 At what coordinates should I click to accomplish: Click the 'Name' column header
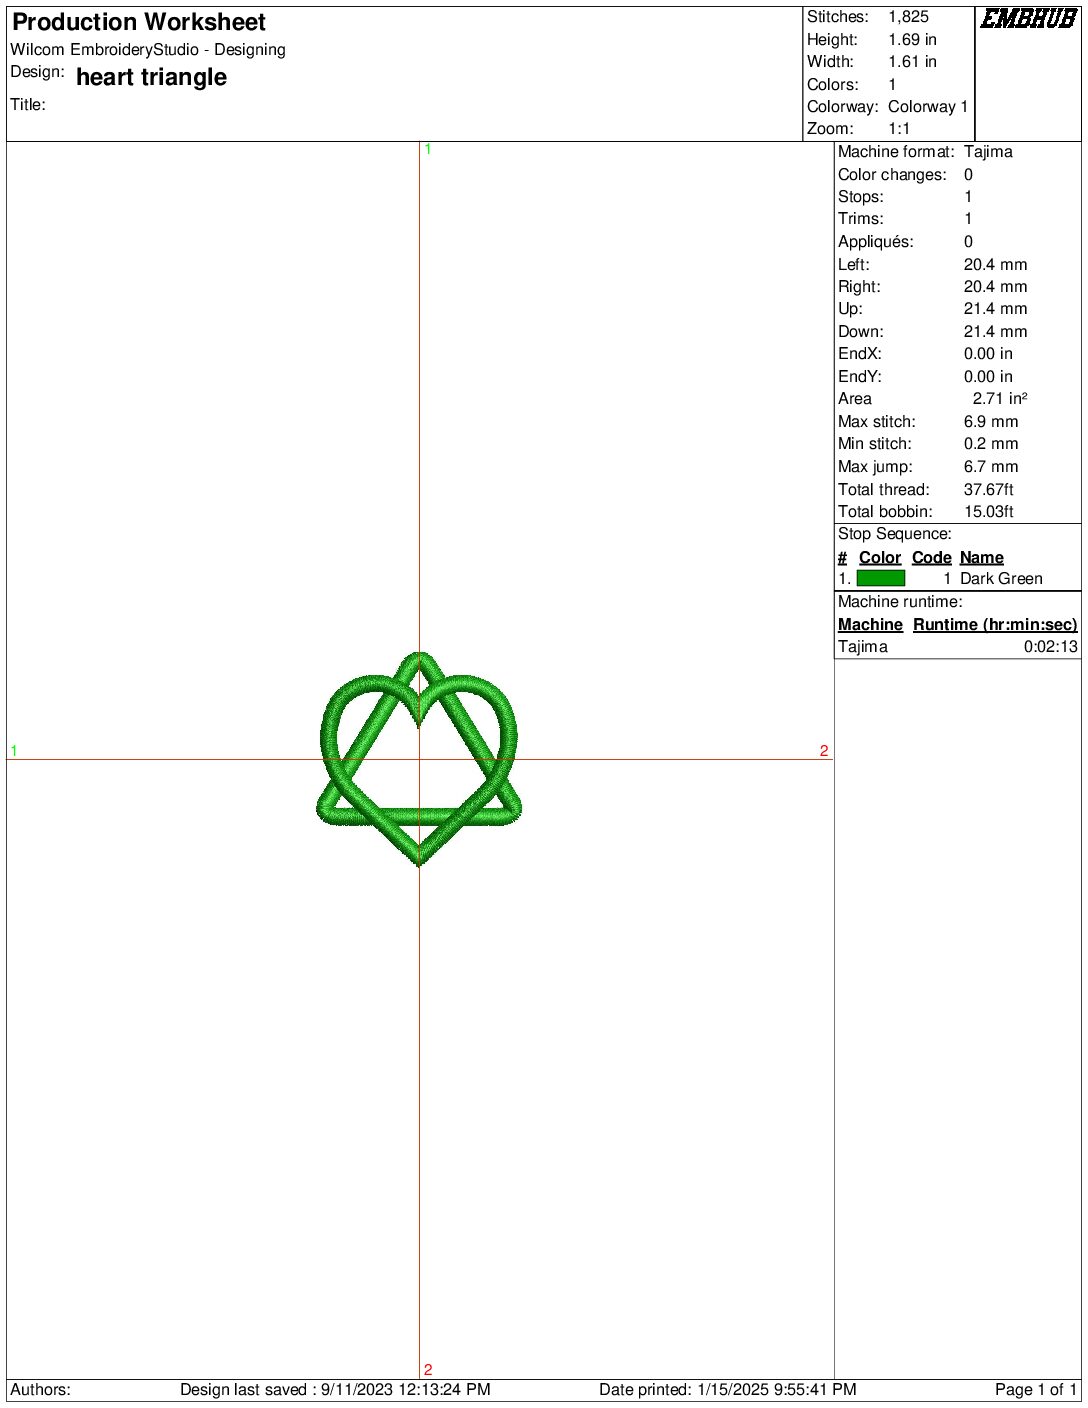[x=982, y=557]
